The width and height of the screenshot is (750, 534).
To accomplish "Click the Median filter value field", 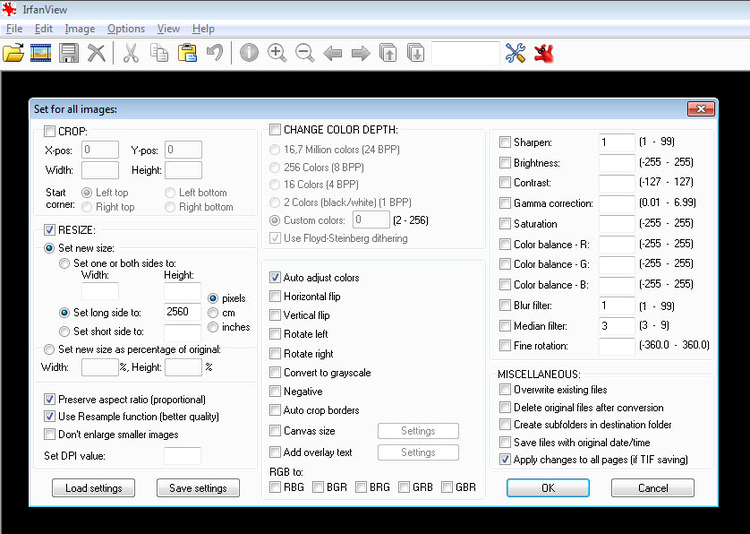I will pos(617,326).
